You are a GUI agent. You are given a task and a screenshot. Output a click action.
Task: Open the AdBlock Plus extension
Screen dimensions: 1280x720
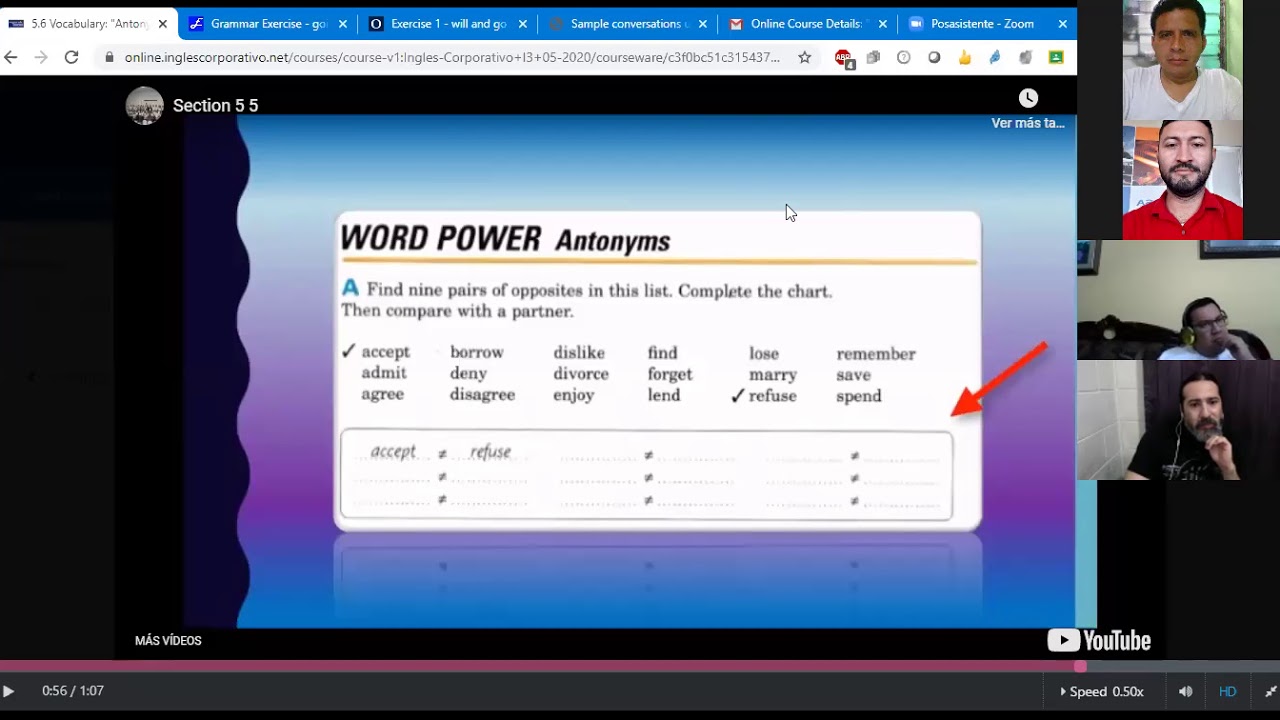coord(843,58)
